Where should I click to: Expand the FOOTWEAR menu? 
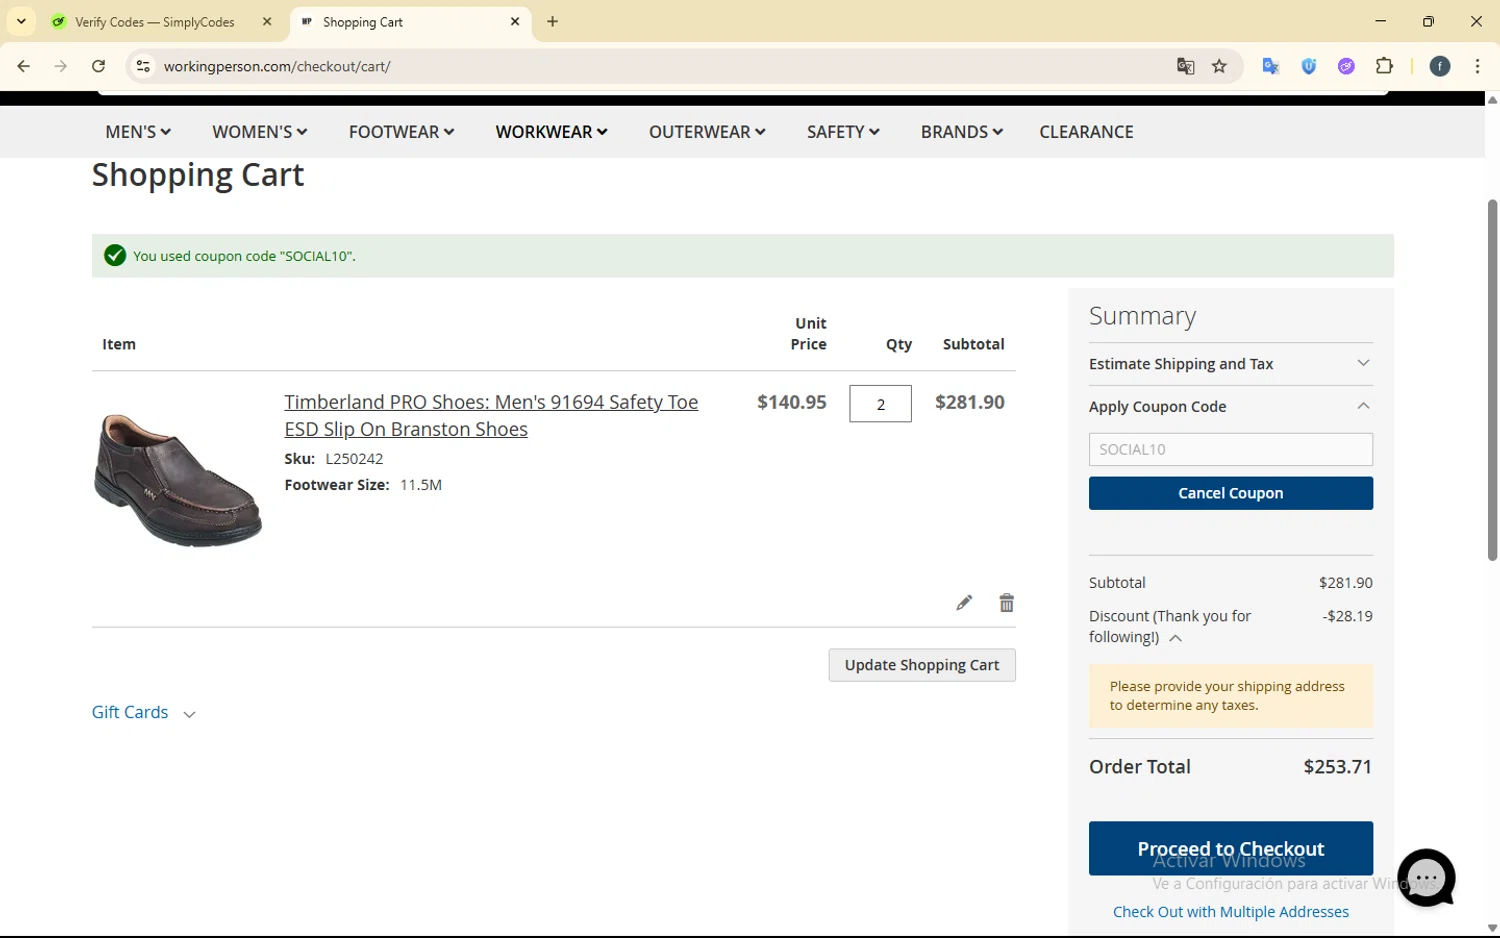[x=401, y=132]
